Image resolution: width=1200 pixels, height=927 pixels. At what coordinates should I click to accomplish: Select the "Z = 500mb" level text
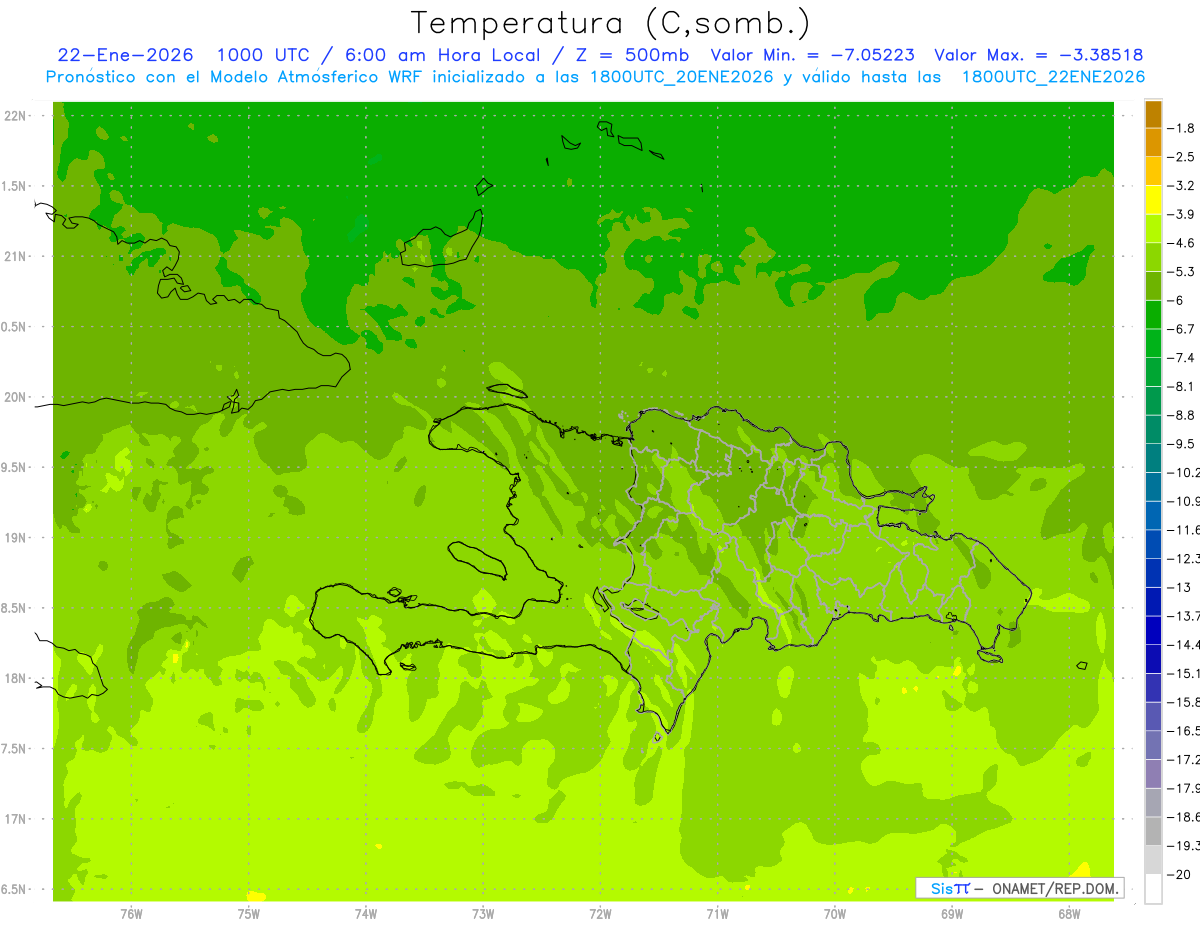631,55
